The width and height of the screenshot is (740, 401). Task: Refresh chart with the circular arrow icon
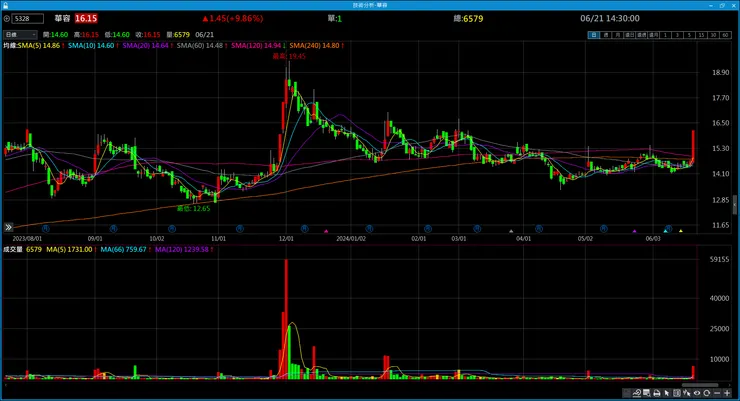[706, 393]
